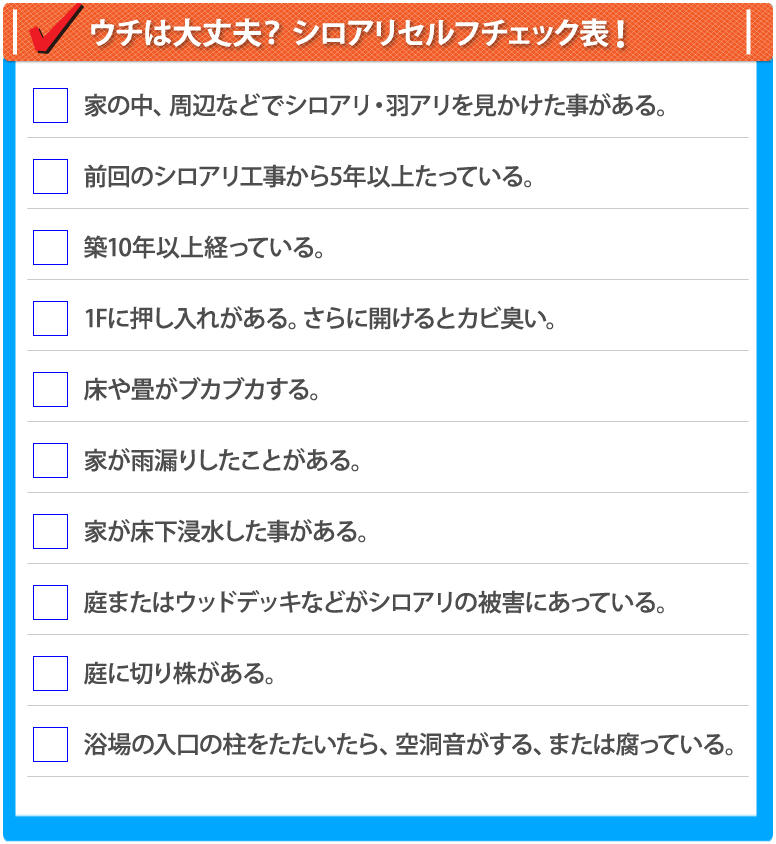Click the text 家が雨漏りしたことがある。
The width and height of the screenshot is (776, 844).
tap(222, 461)
